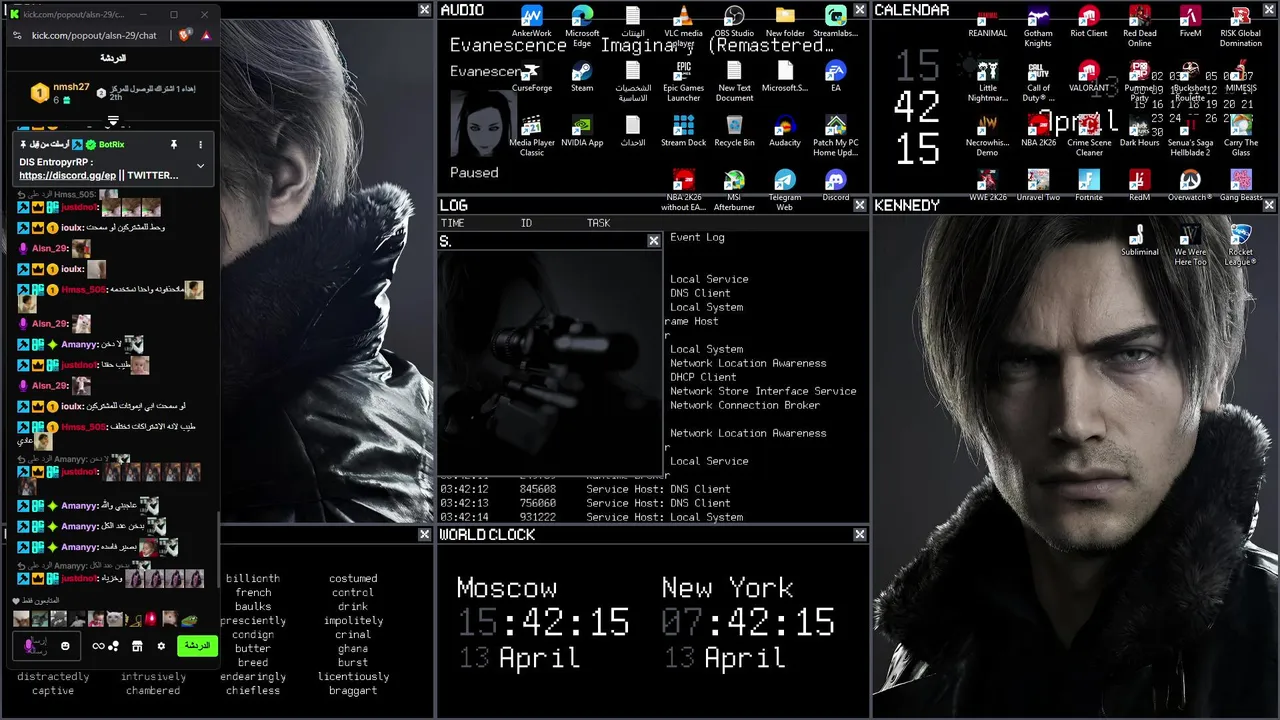Open the pinned message three-dot menu
The width and height of the screenshot is (1280, 720).
(x=200, y=144)
